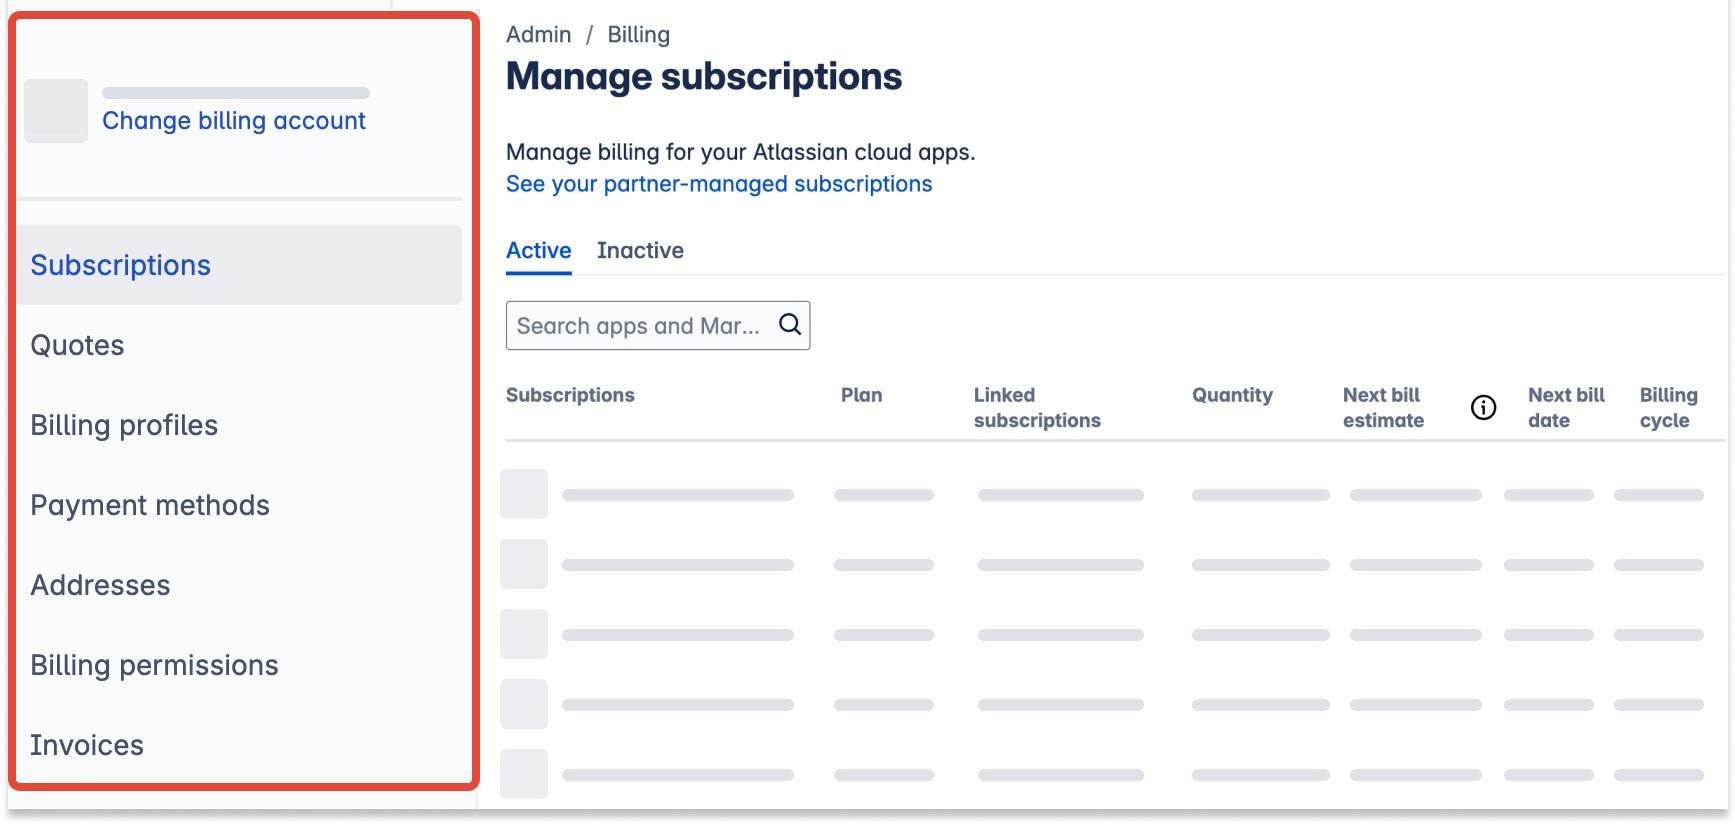Screen dimensions: 1735x824
Task: Open Billing permissions
Action: click(154, 665)
